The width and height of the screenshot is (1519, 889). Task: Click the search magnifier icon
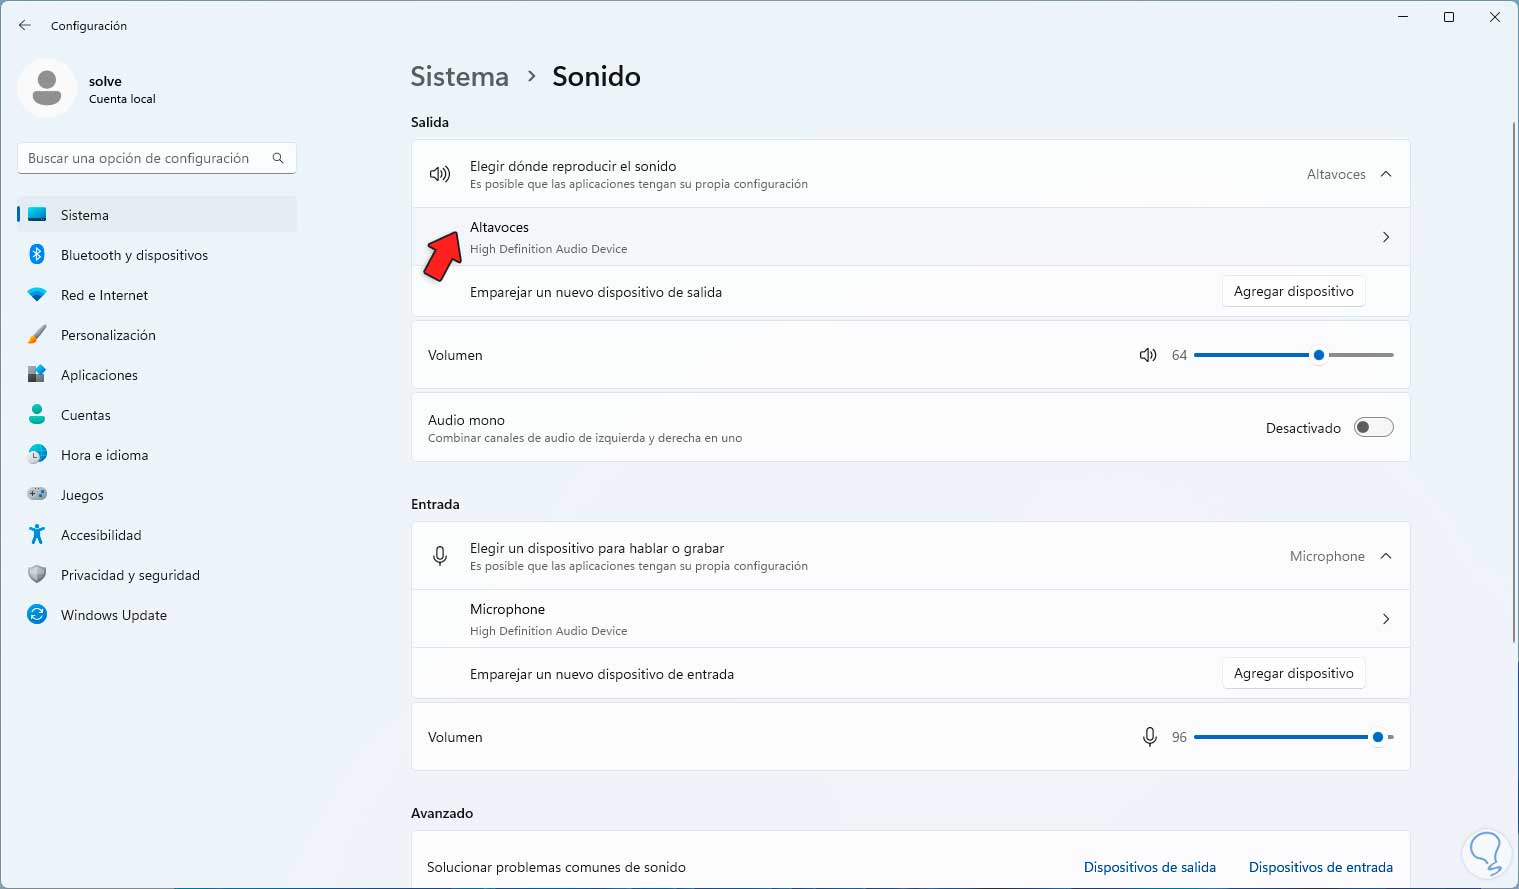278,158
